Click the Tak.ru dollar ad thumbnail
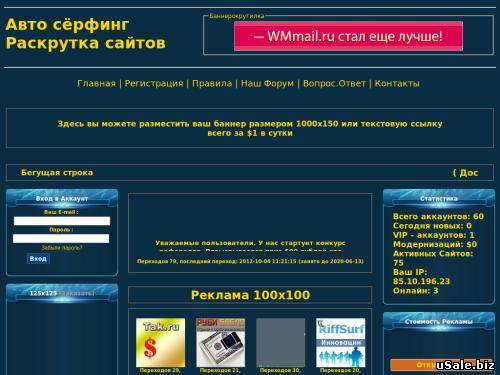 point(160,343)
